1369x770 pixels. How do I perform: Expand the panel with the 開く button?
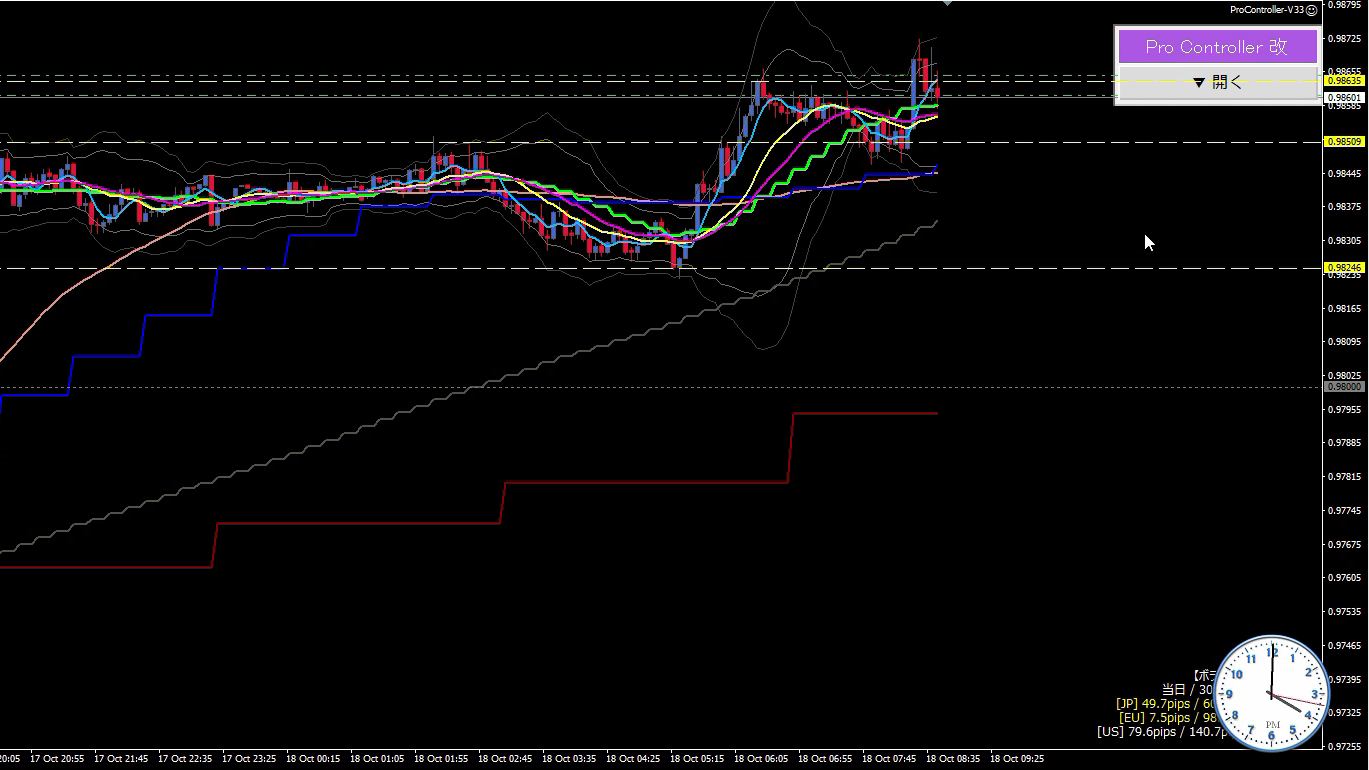[1217, 82]
